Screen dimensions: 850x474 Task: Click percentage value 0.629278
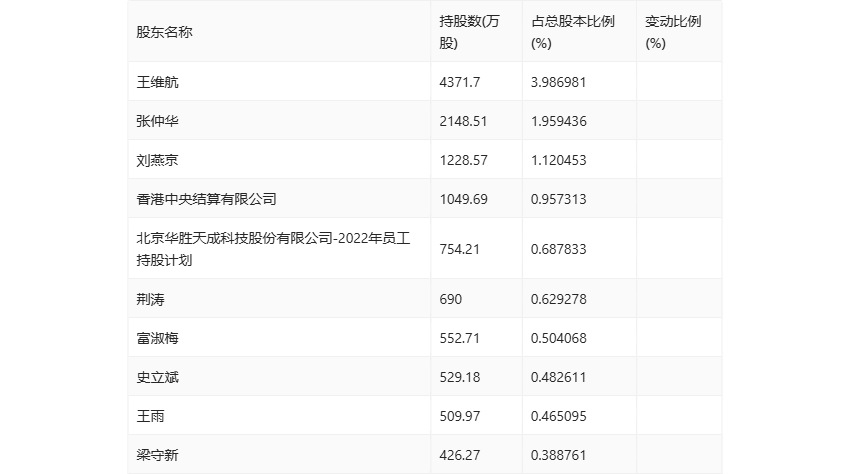click(x=558, y=299)
